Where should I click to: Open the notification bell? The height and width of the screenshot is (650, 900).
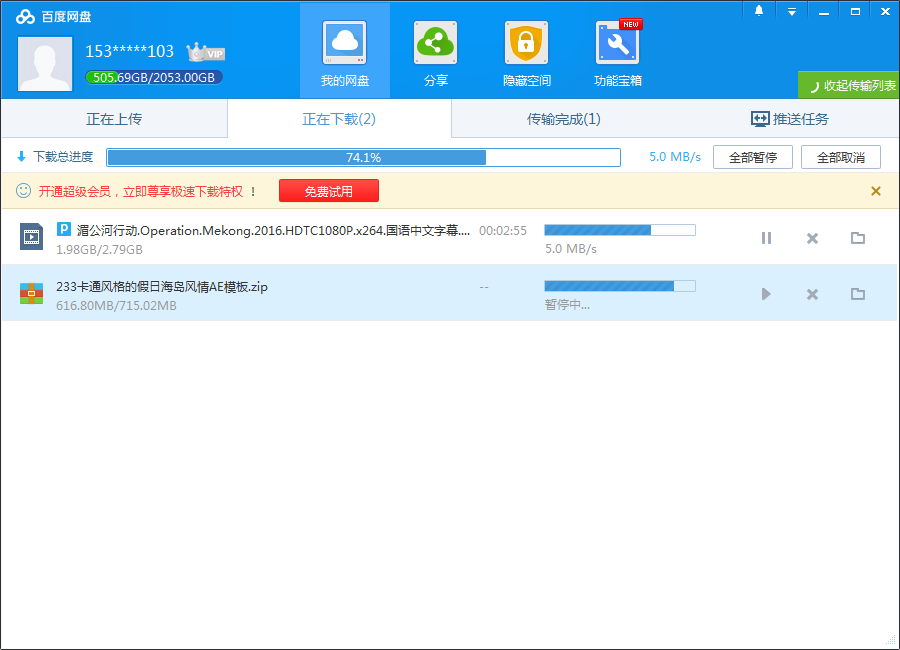[759, 11]
